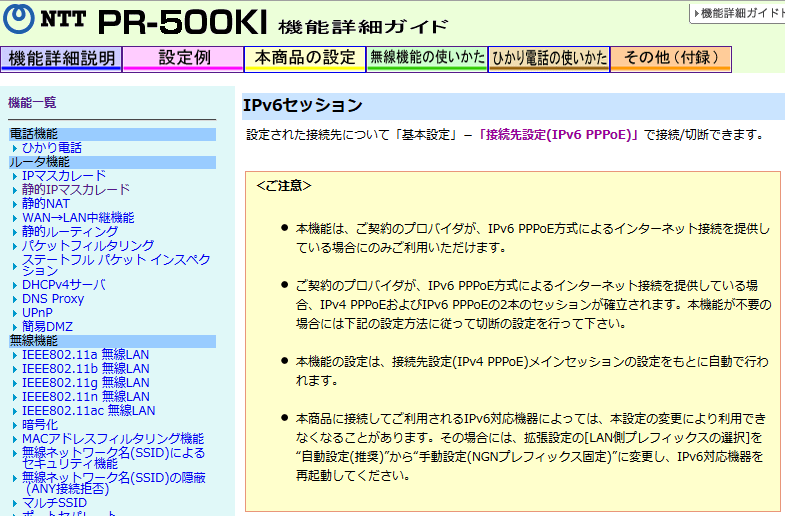Click the arrow icon beside DHCPv4サーバ
This screenshot has width=785, height=516.
[x=15, y=285]
